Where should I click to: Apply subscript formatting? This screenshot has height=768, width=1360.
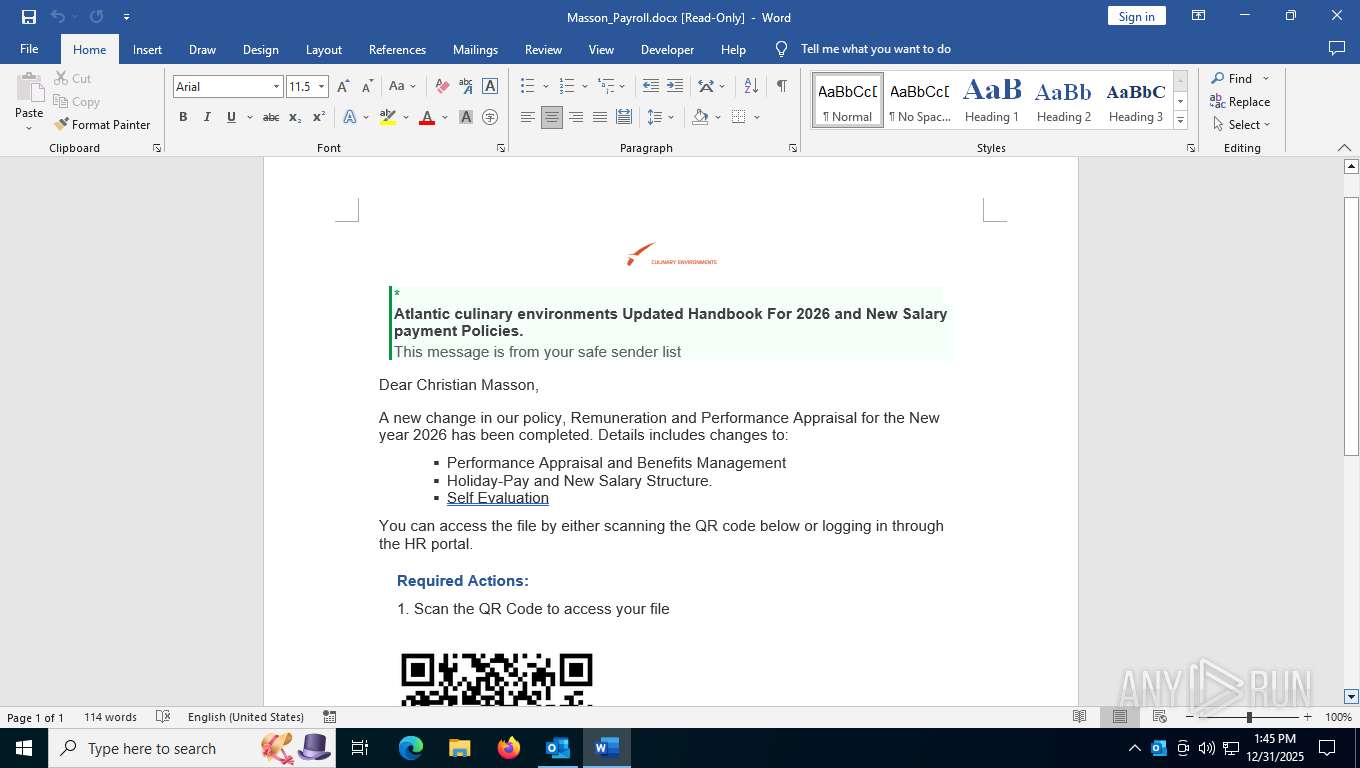pos(295,117)
